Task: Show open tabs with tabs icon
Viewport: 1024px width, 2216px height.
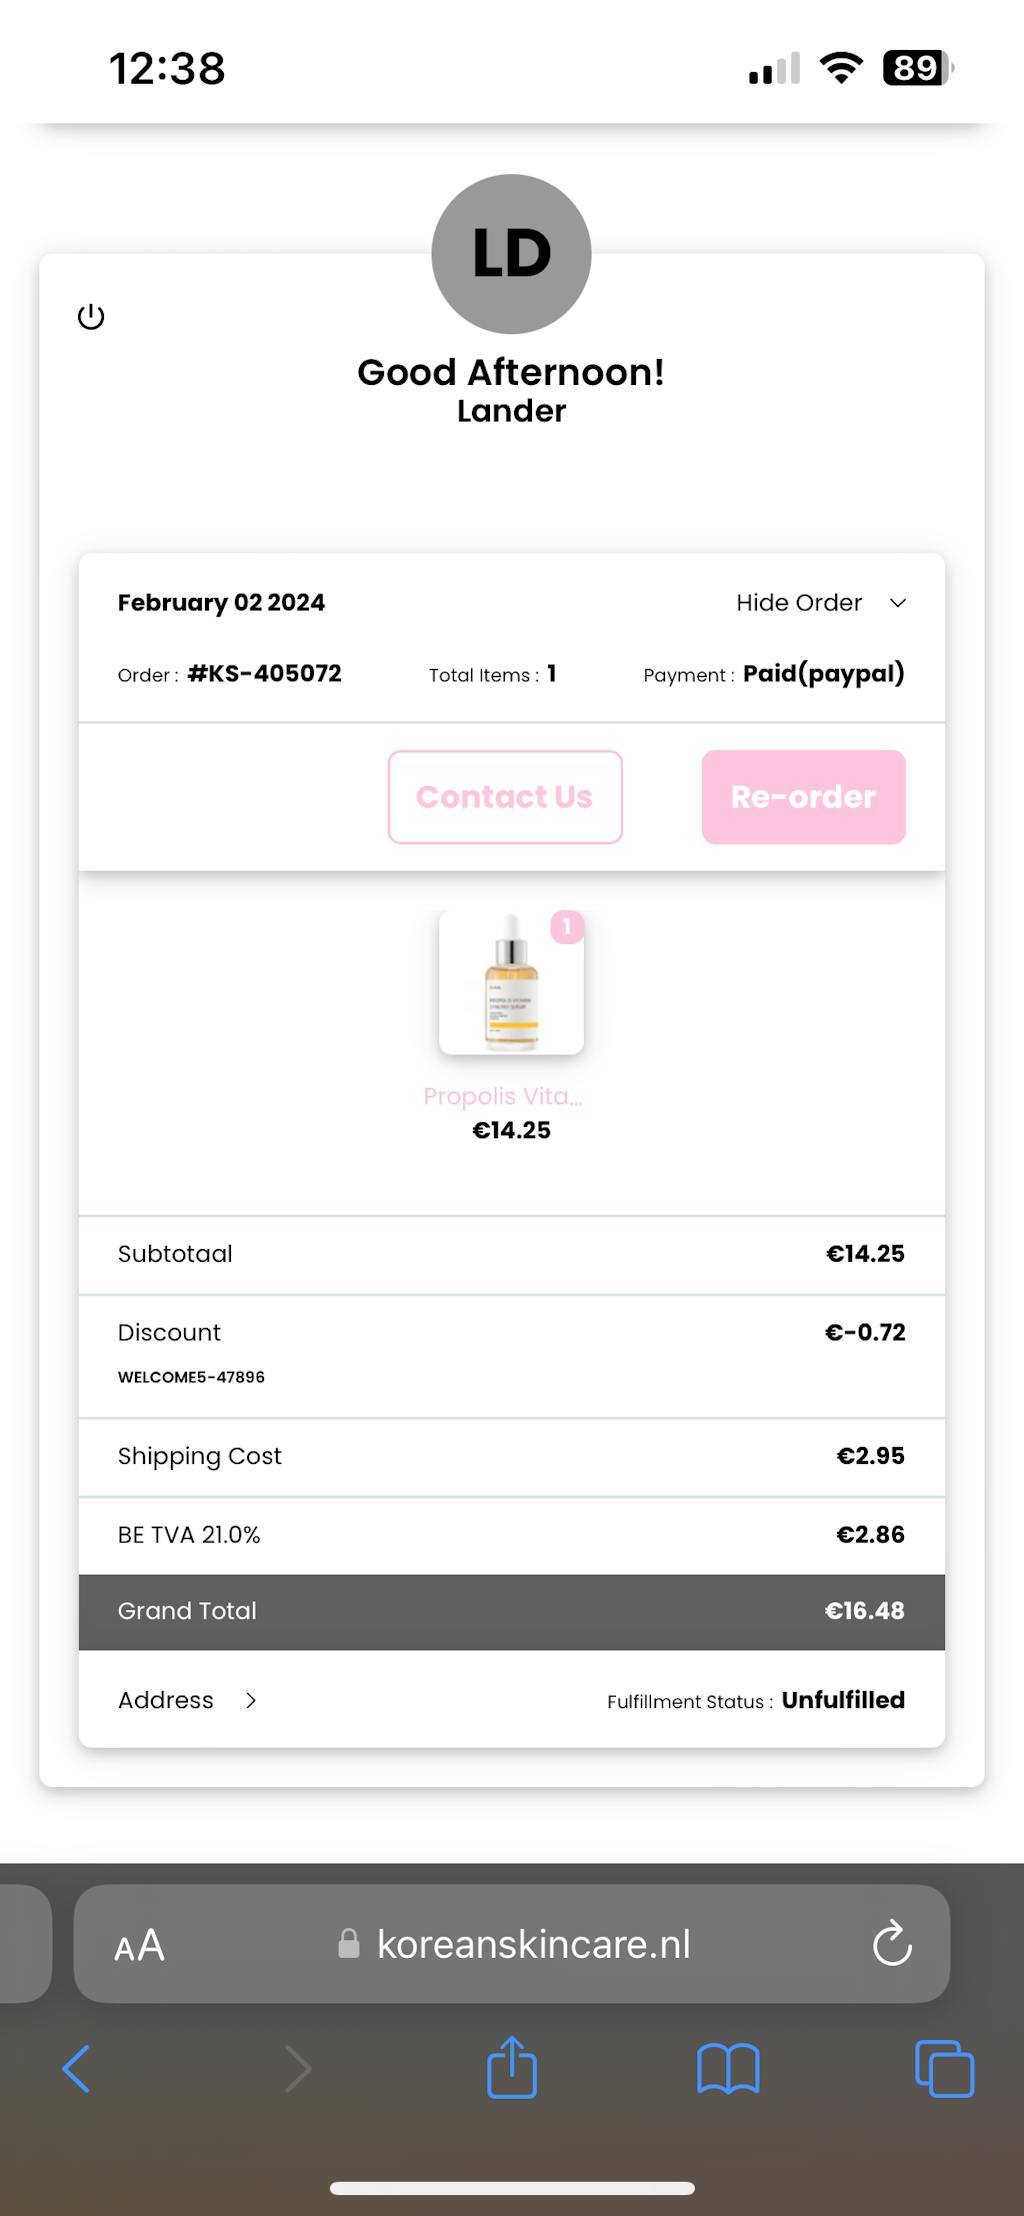Action: tap(944, 2068)
